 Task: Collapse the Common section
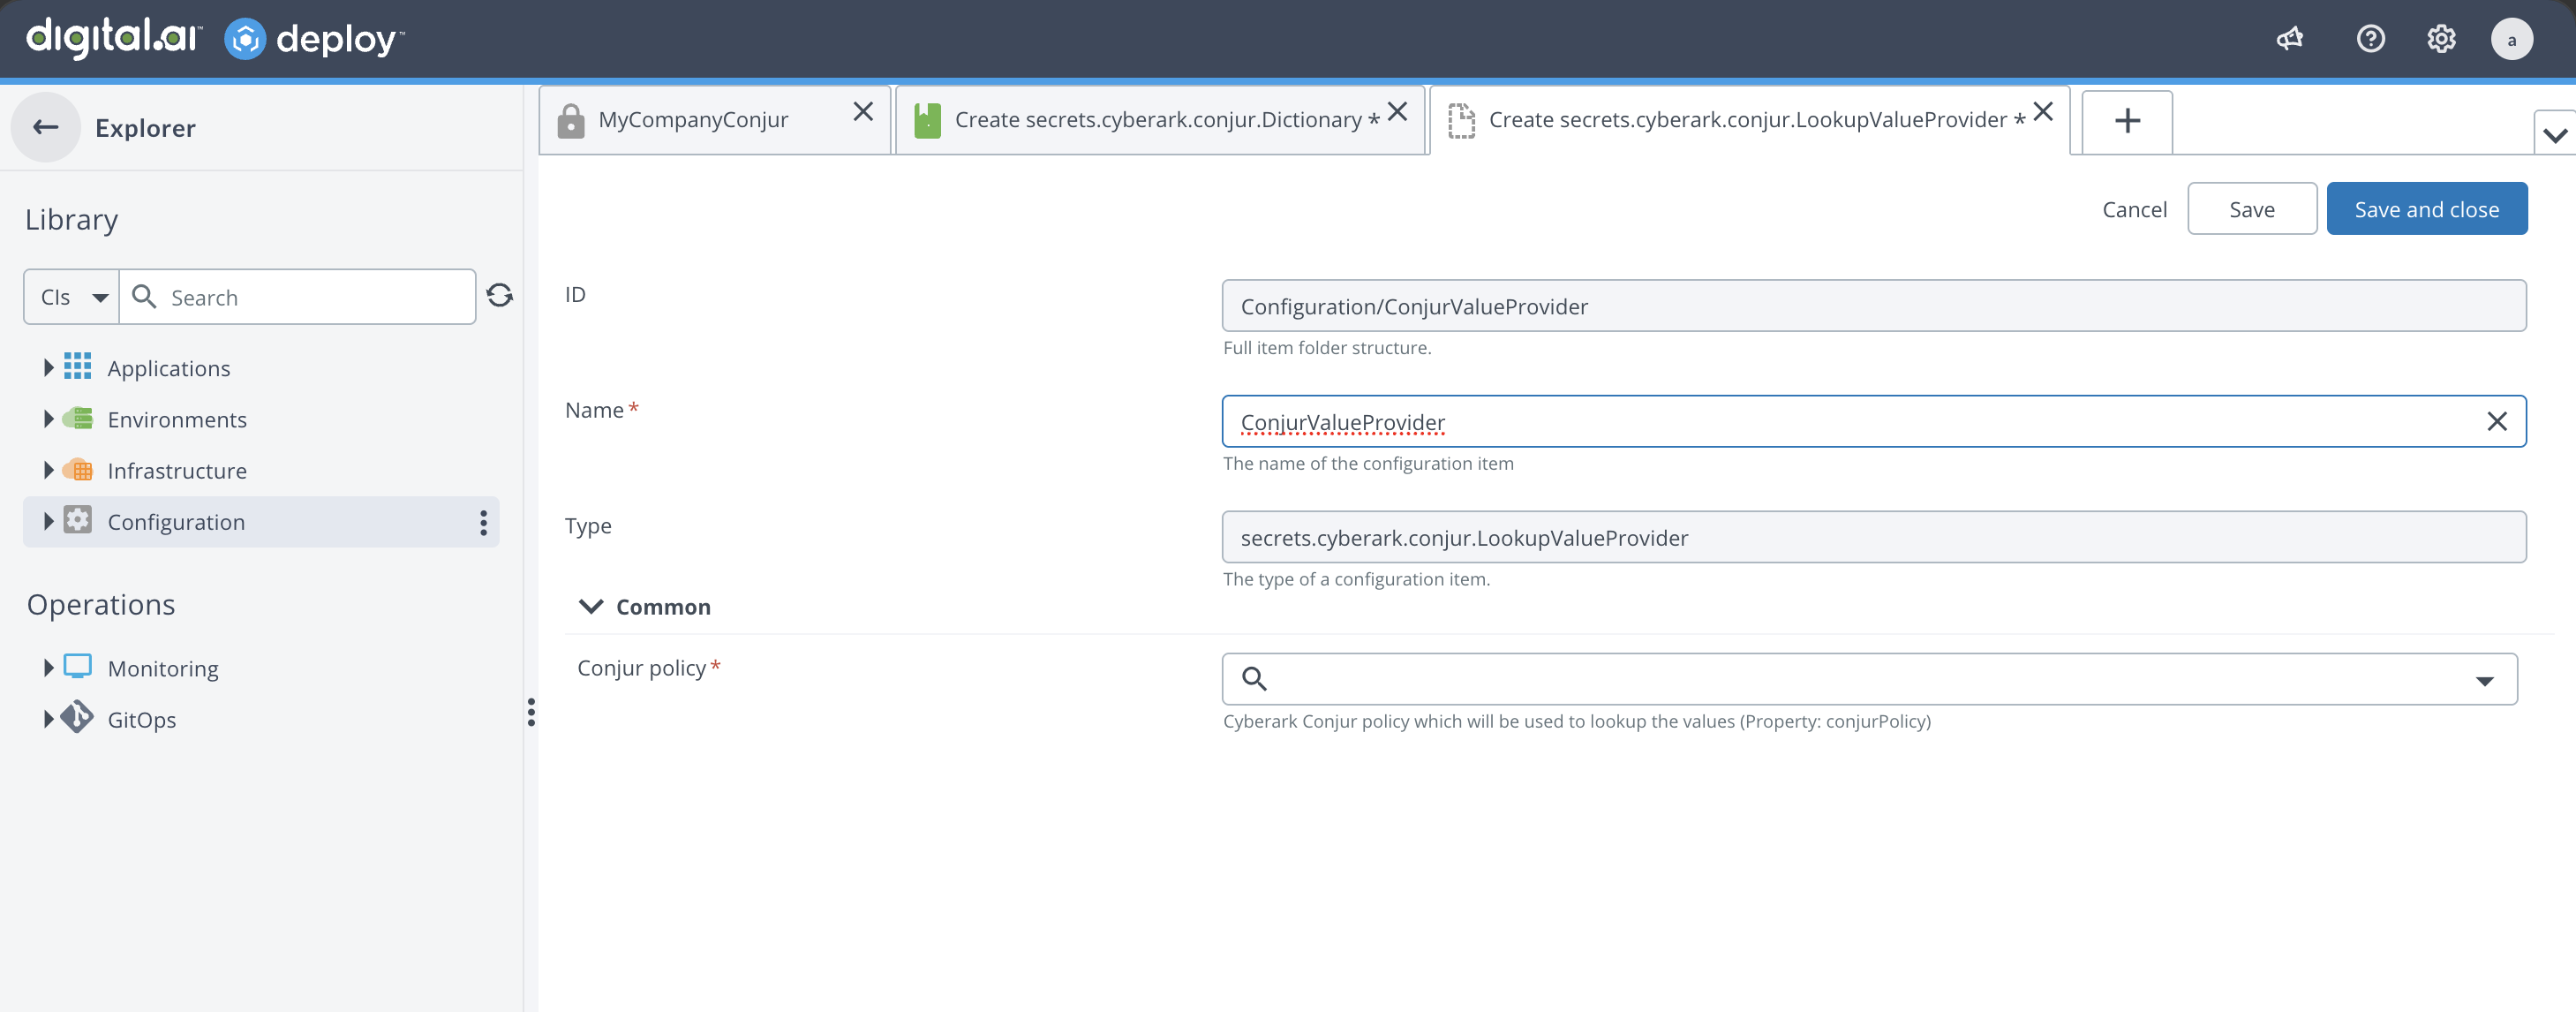[591, 606]
